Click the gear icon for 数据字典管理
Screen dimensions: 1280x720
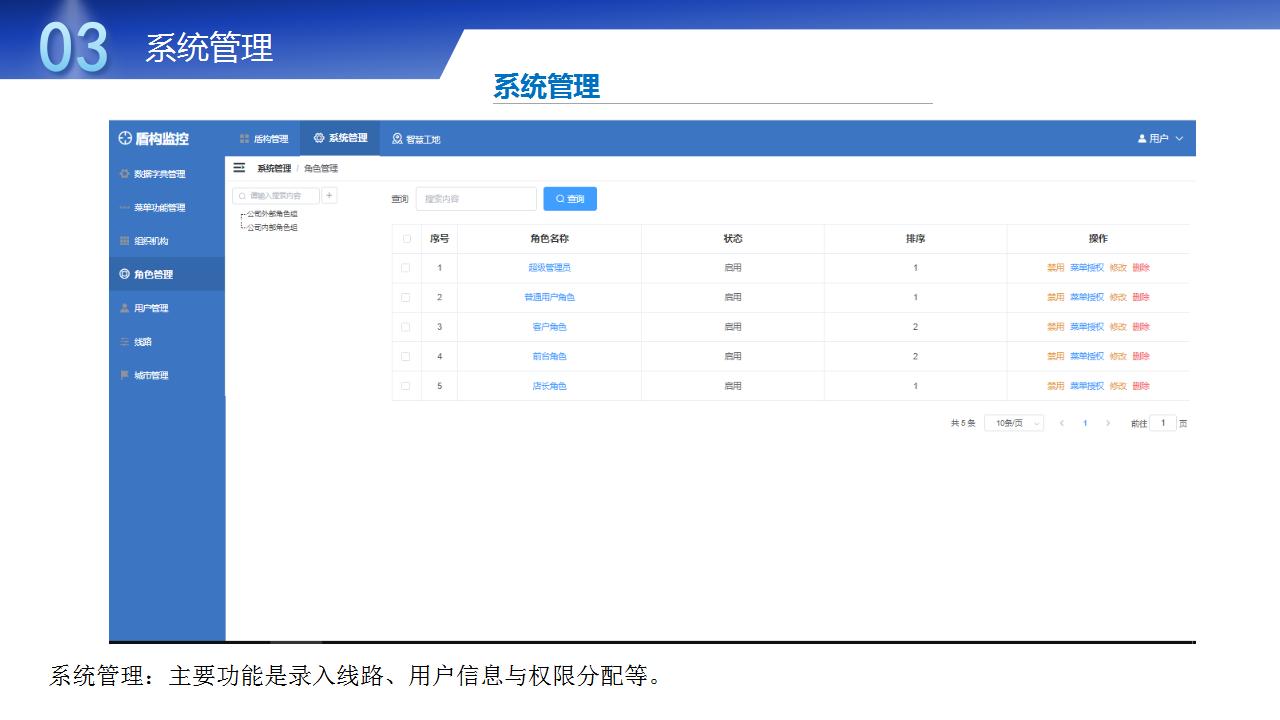124,174
